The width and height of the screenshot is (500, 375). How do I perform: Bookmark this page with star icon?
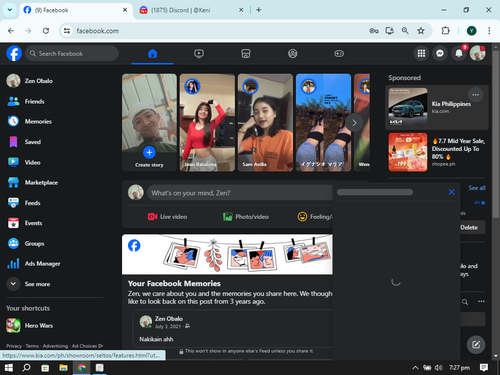tap(421, 31)
